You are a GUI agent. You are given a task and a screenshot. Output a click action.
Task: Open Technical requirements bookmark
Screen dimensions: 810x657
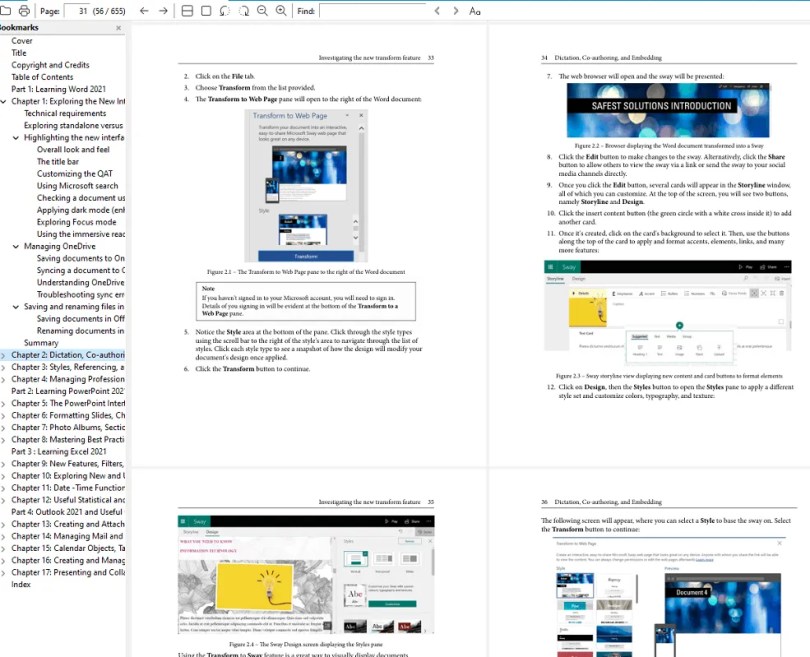[65, 113]
